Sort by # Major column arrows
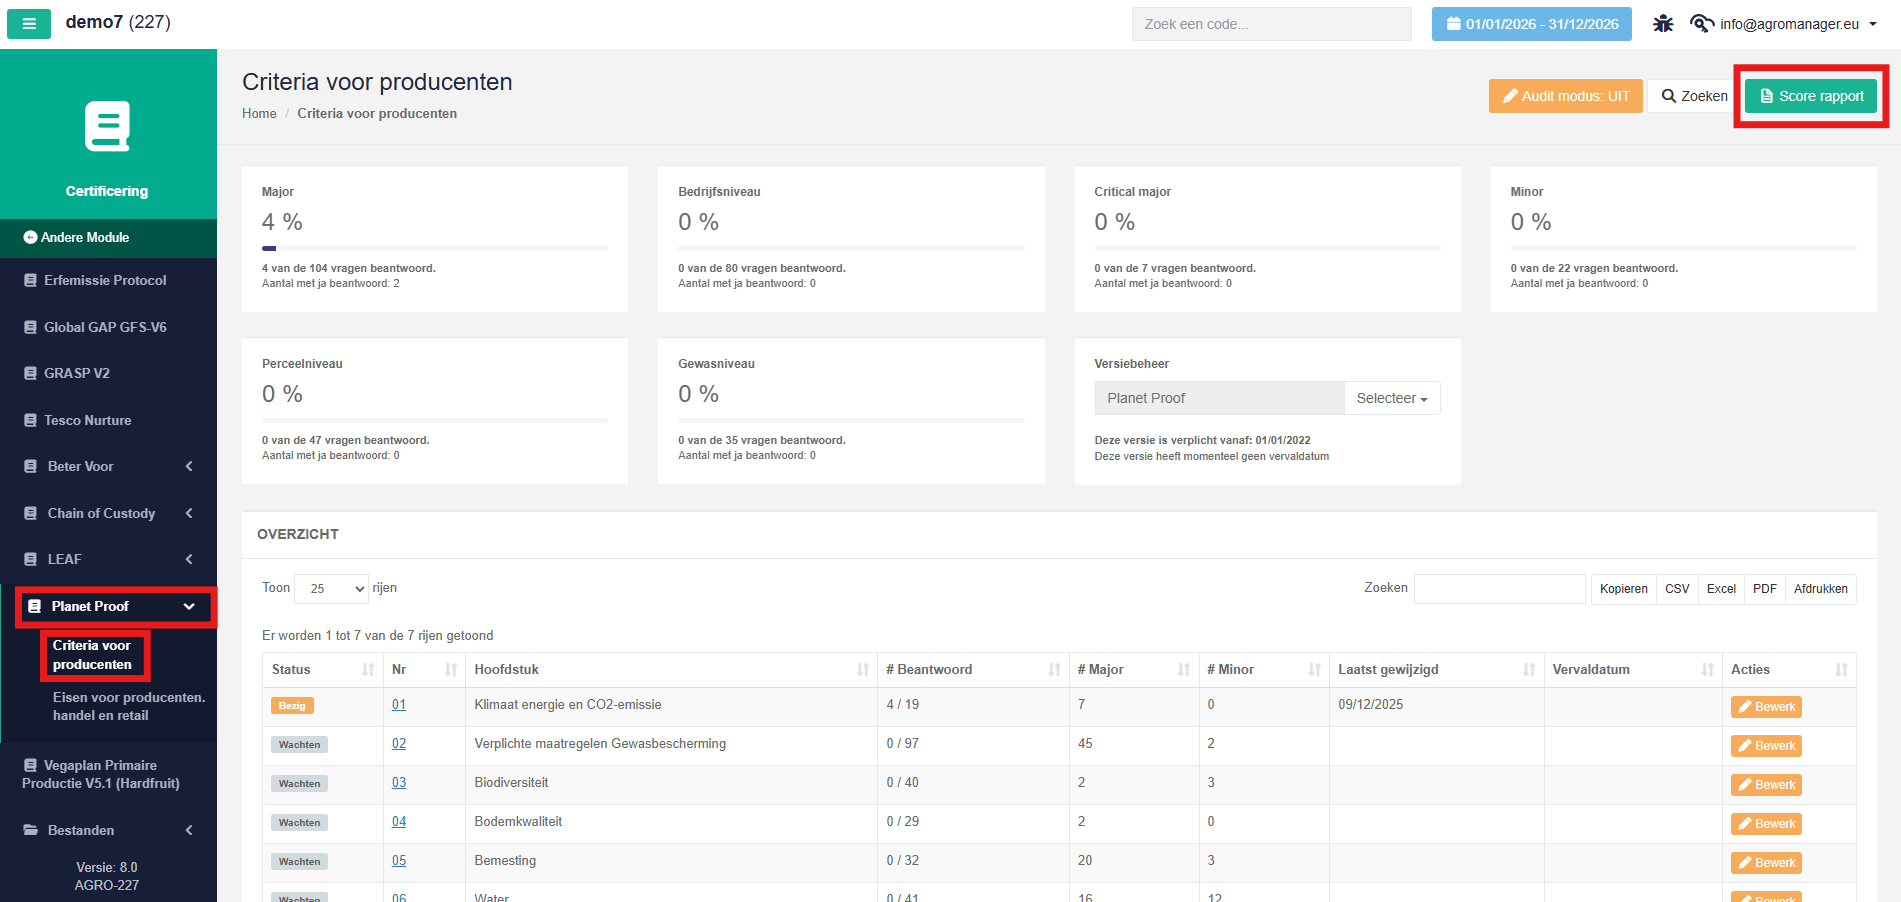Screen dimensions: 1901x902 (x=1184, y=670)
